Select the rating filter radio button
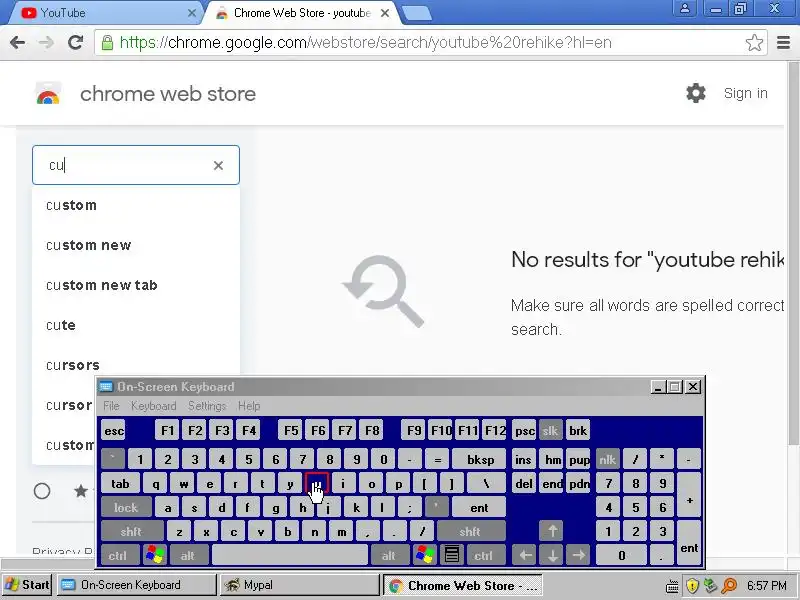800x600 pixels. 42,491
